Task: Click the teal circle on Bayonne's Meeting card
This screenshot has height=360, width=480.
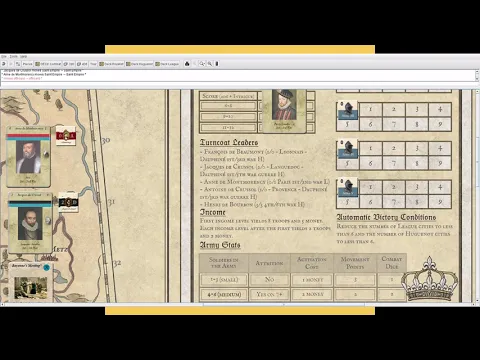Action: [46, 267]
